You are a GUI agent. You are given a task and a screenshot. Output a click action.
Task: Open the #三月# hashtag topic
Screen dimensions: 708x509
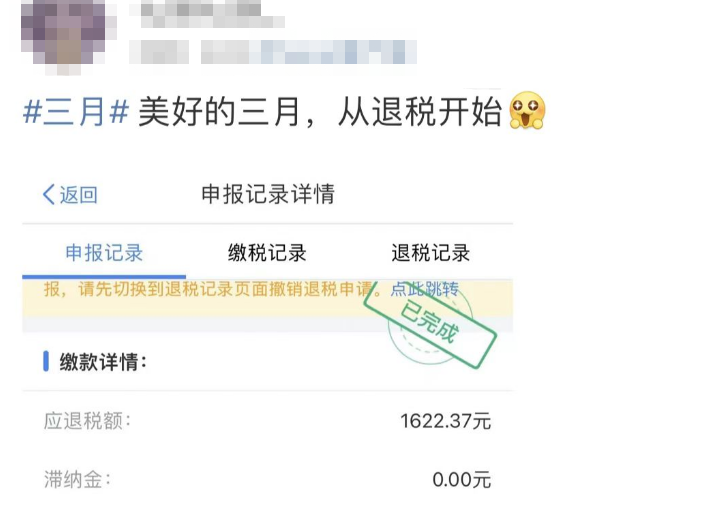[x=76, y=112]
